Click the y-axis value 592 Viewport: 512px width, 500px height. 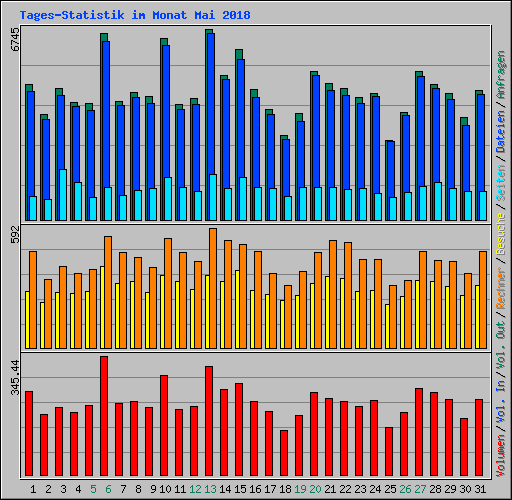click(x=15, y=234)
